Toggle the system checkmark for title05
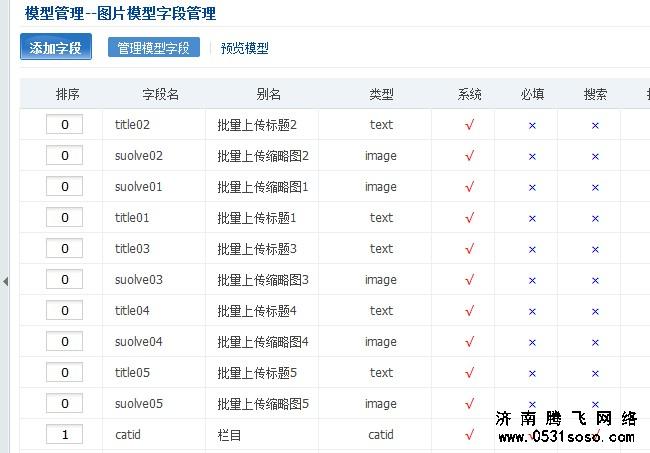 [x=469, y=373]
